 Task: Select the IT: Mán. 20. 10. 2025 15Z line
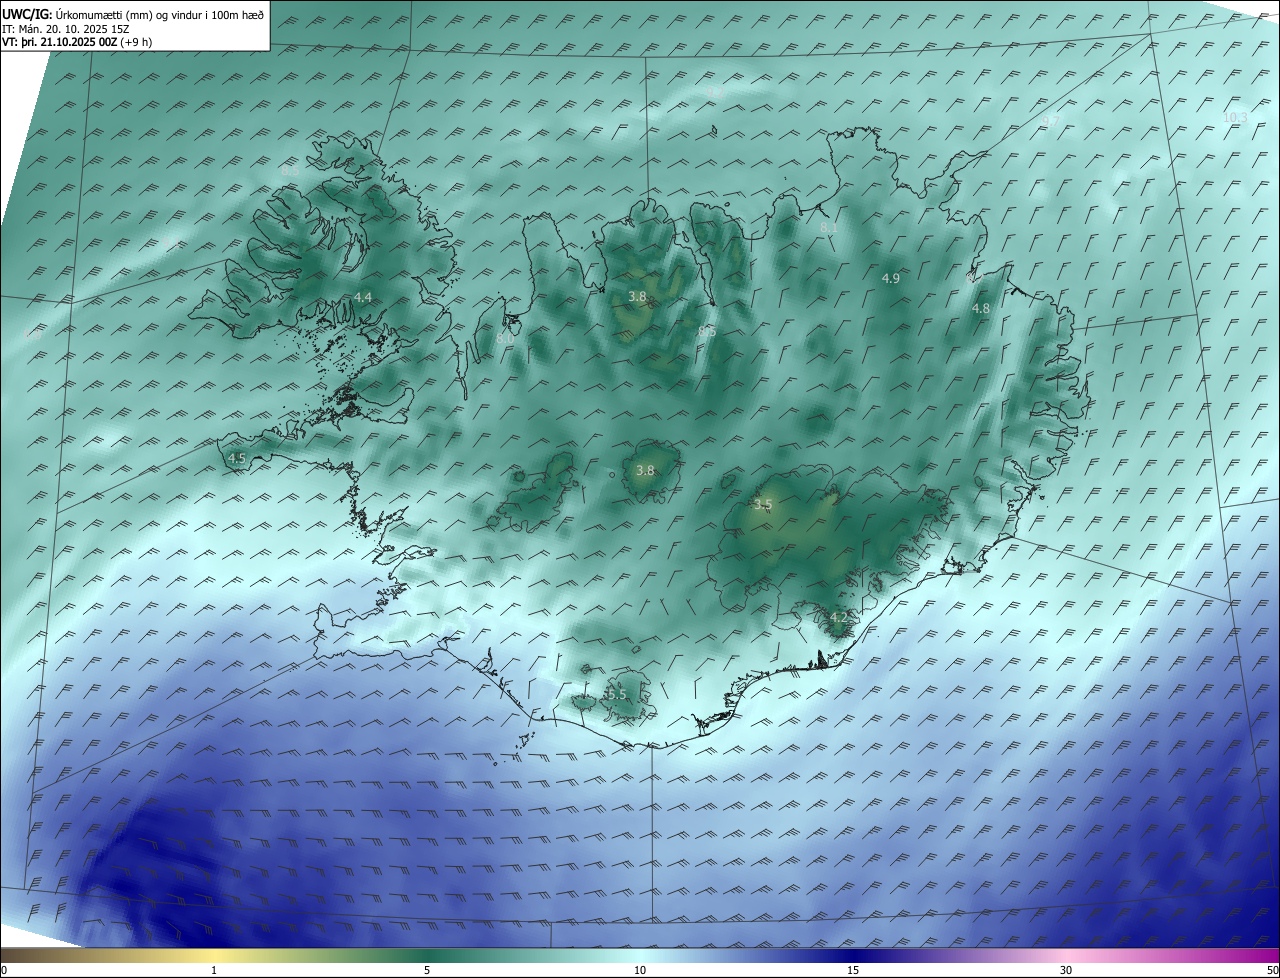click(65, 29)
